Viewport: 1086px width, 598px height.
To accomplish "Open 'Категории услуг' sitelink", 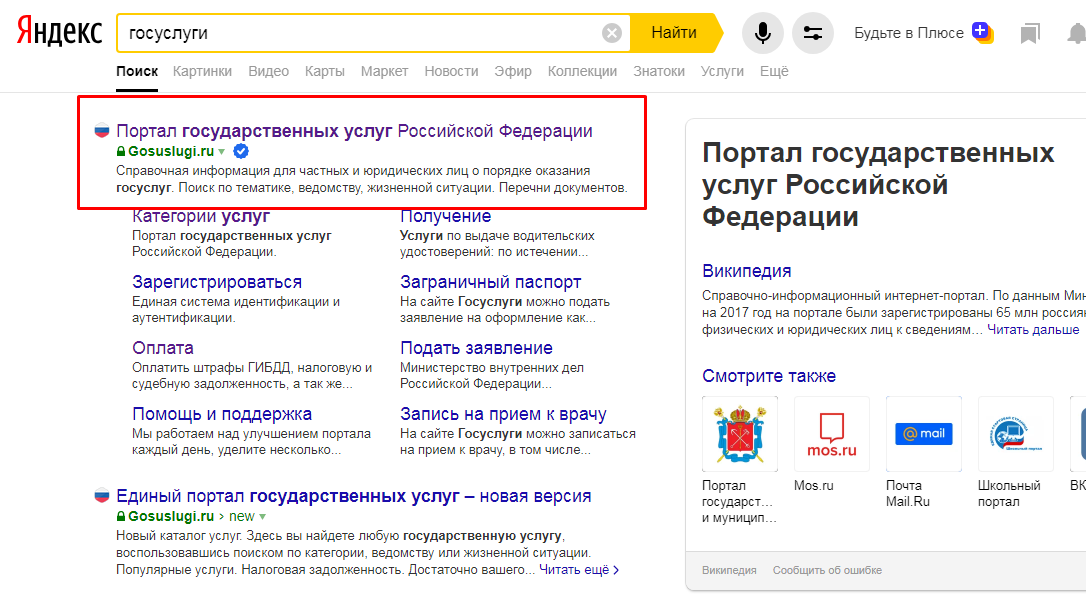I will [201, 216].
